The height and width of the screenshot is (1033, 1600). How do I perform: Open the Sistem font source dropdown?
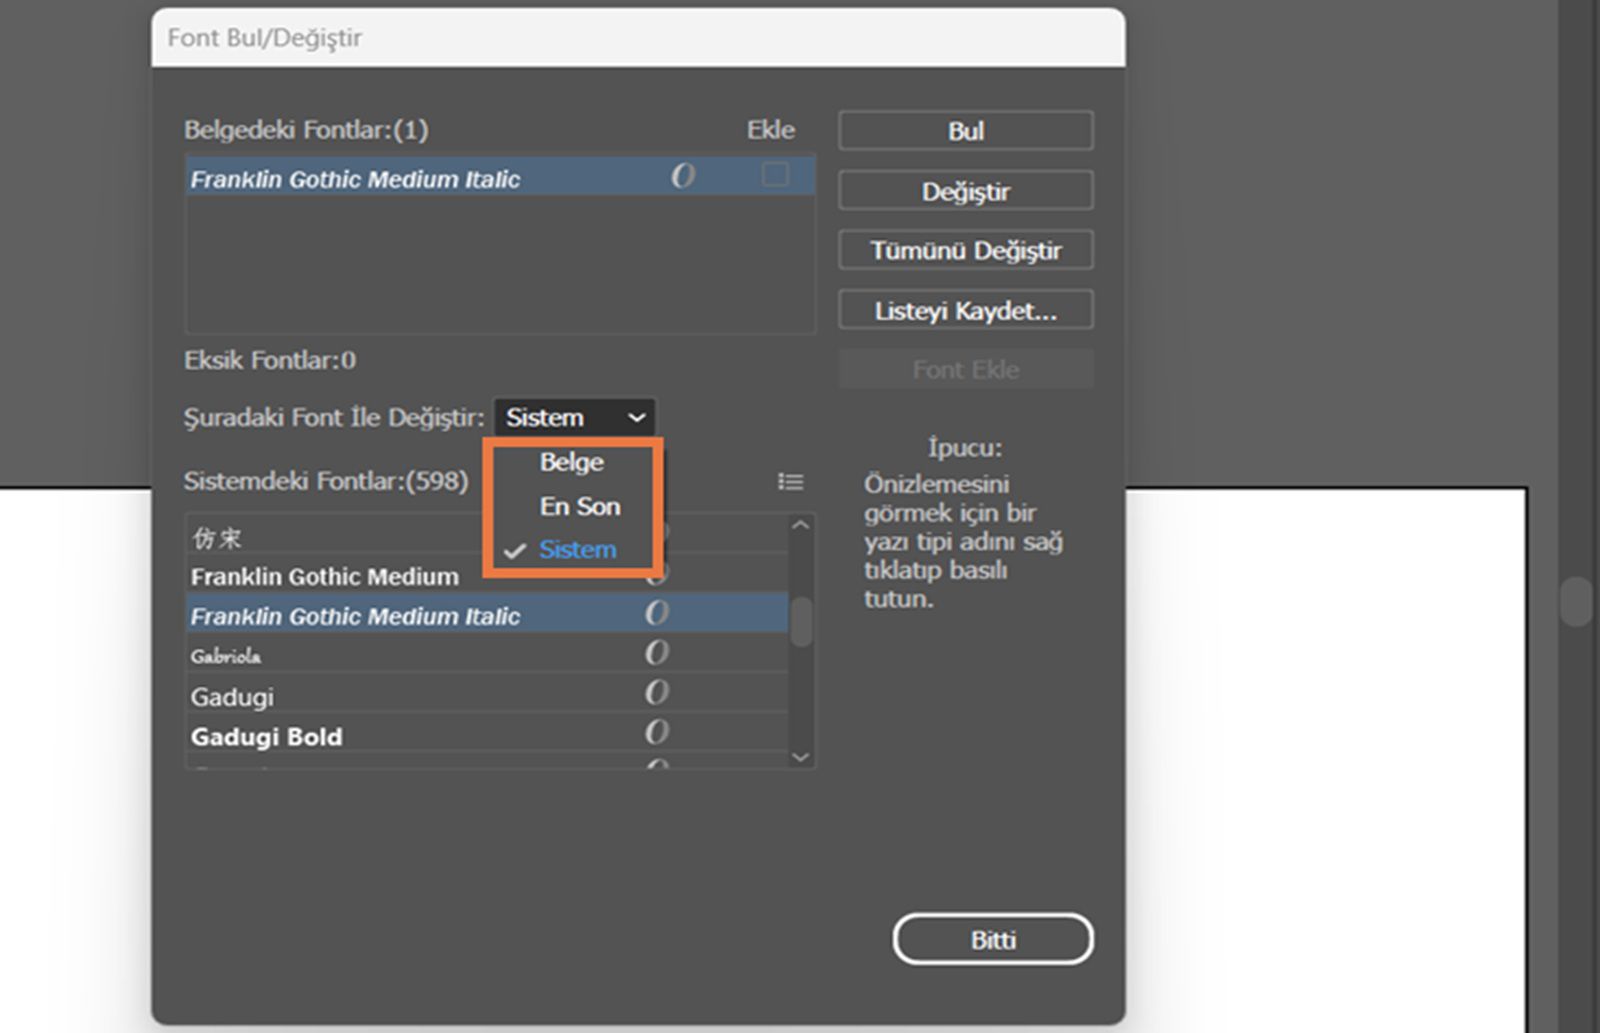click(x=575, y=417)
